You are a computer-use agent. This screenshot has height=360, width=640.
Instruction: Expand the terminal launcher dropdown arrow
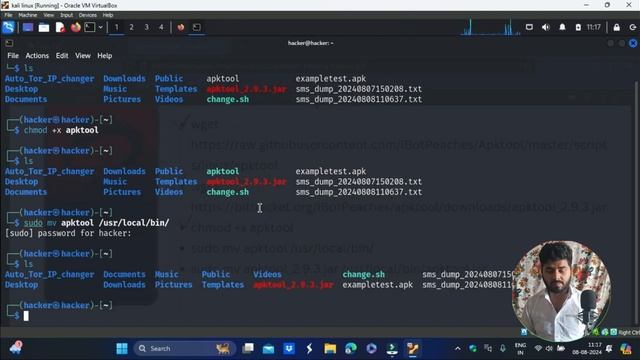tap(100, 27)
